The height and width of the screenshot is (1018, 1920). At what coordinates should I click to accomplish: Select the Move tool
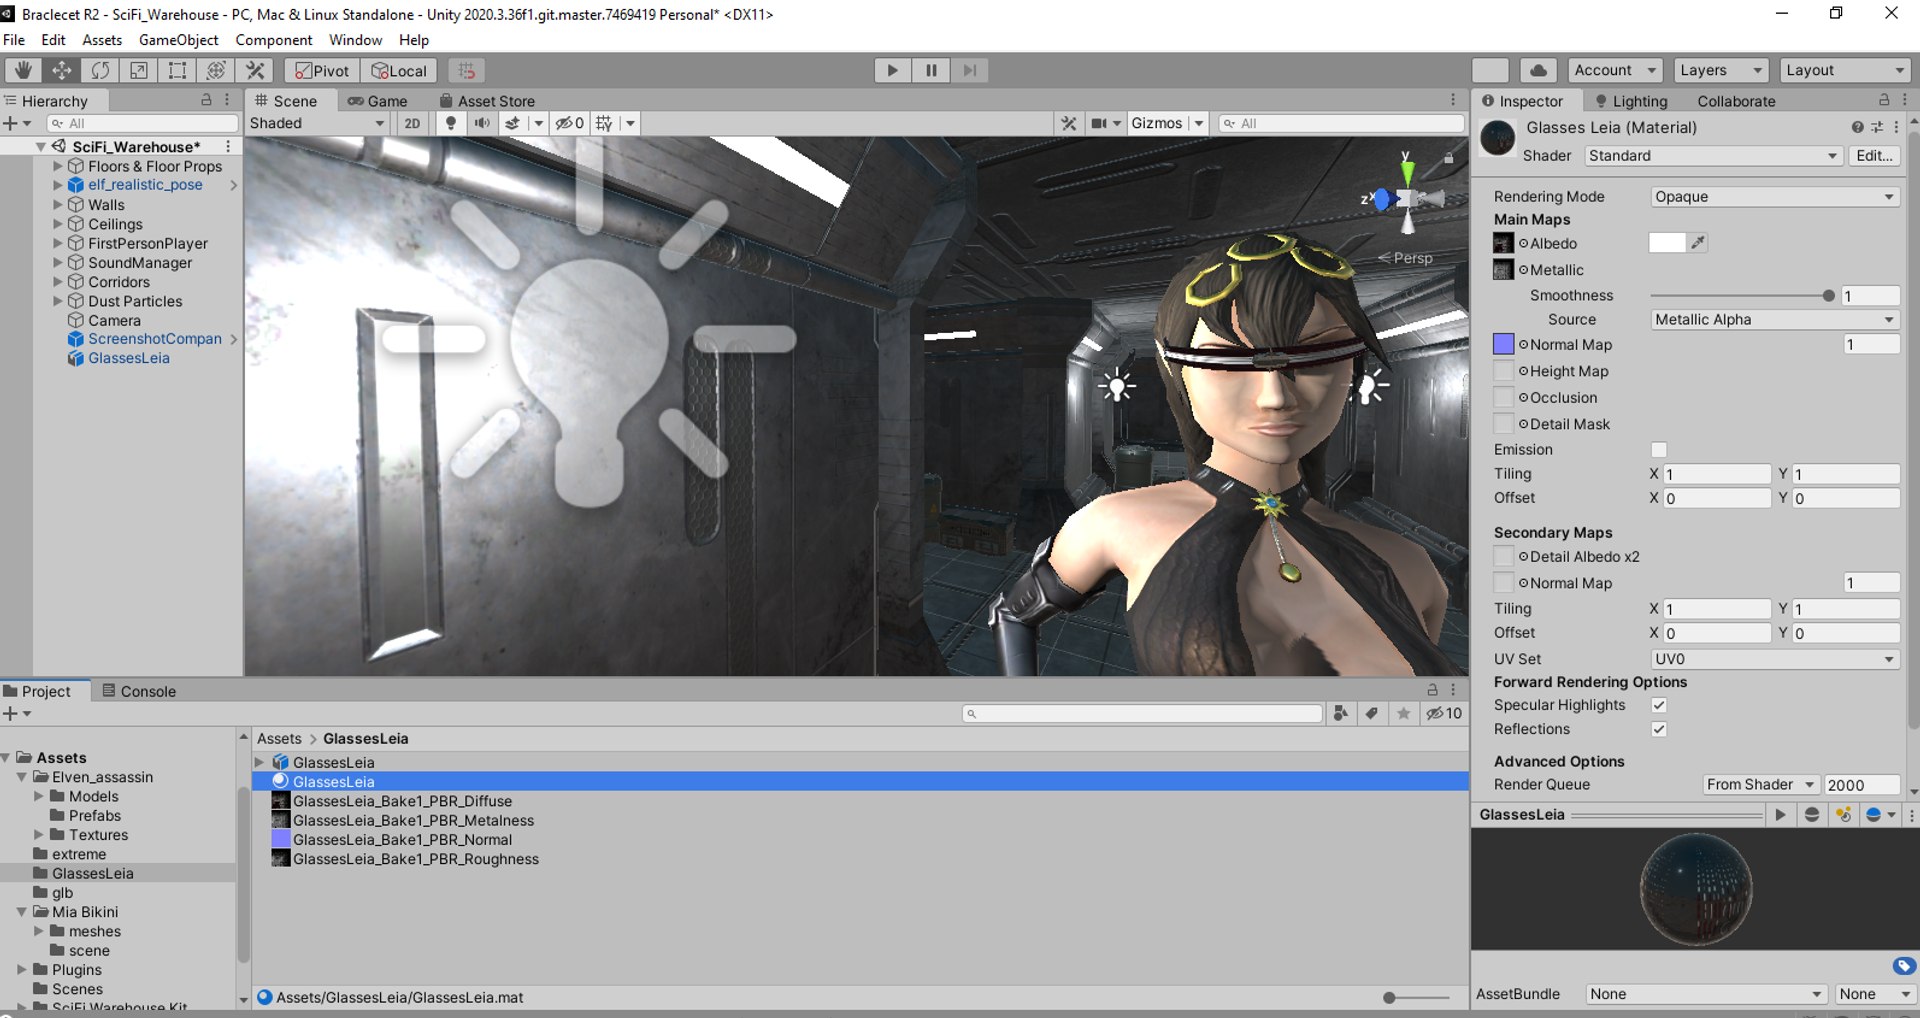(x=61, y=70)
